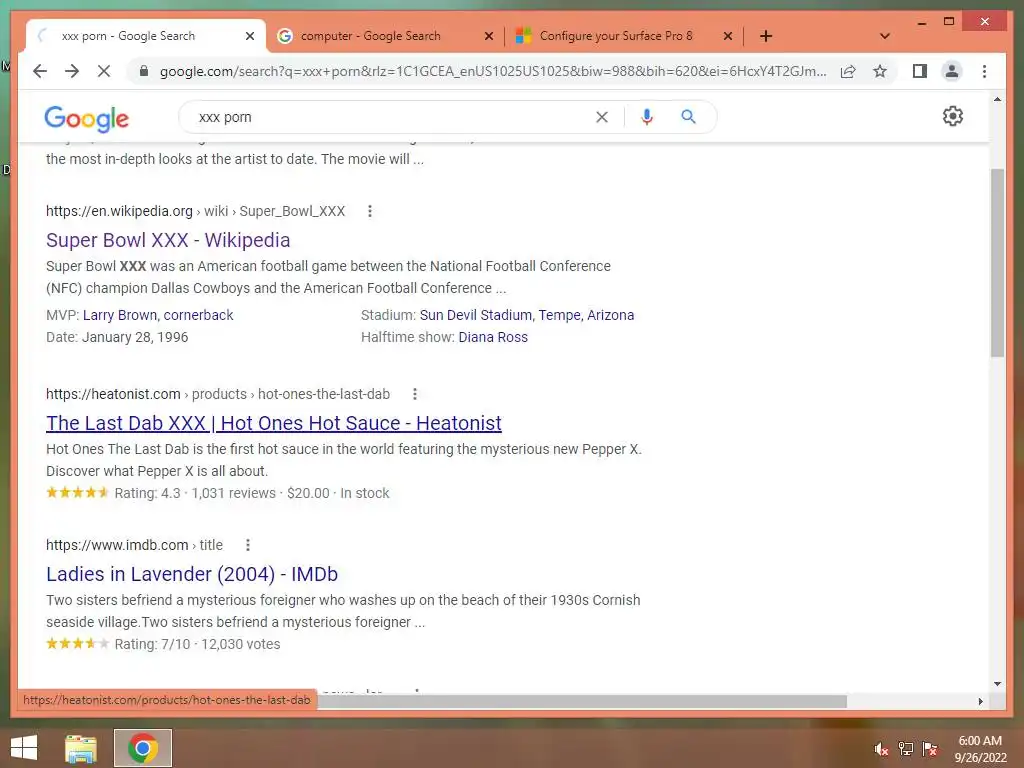Image resolution: width=1024 pixels, height=768 pixels.
Task: Open the Action Center flag icon
Action: click(930, 749)
